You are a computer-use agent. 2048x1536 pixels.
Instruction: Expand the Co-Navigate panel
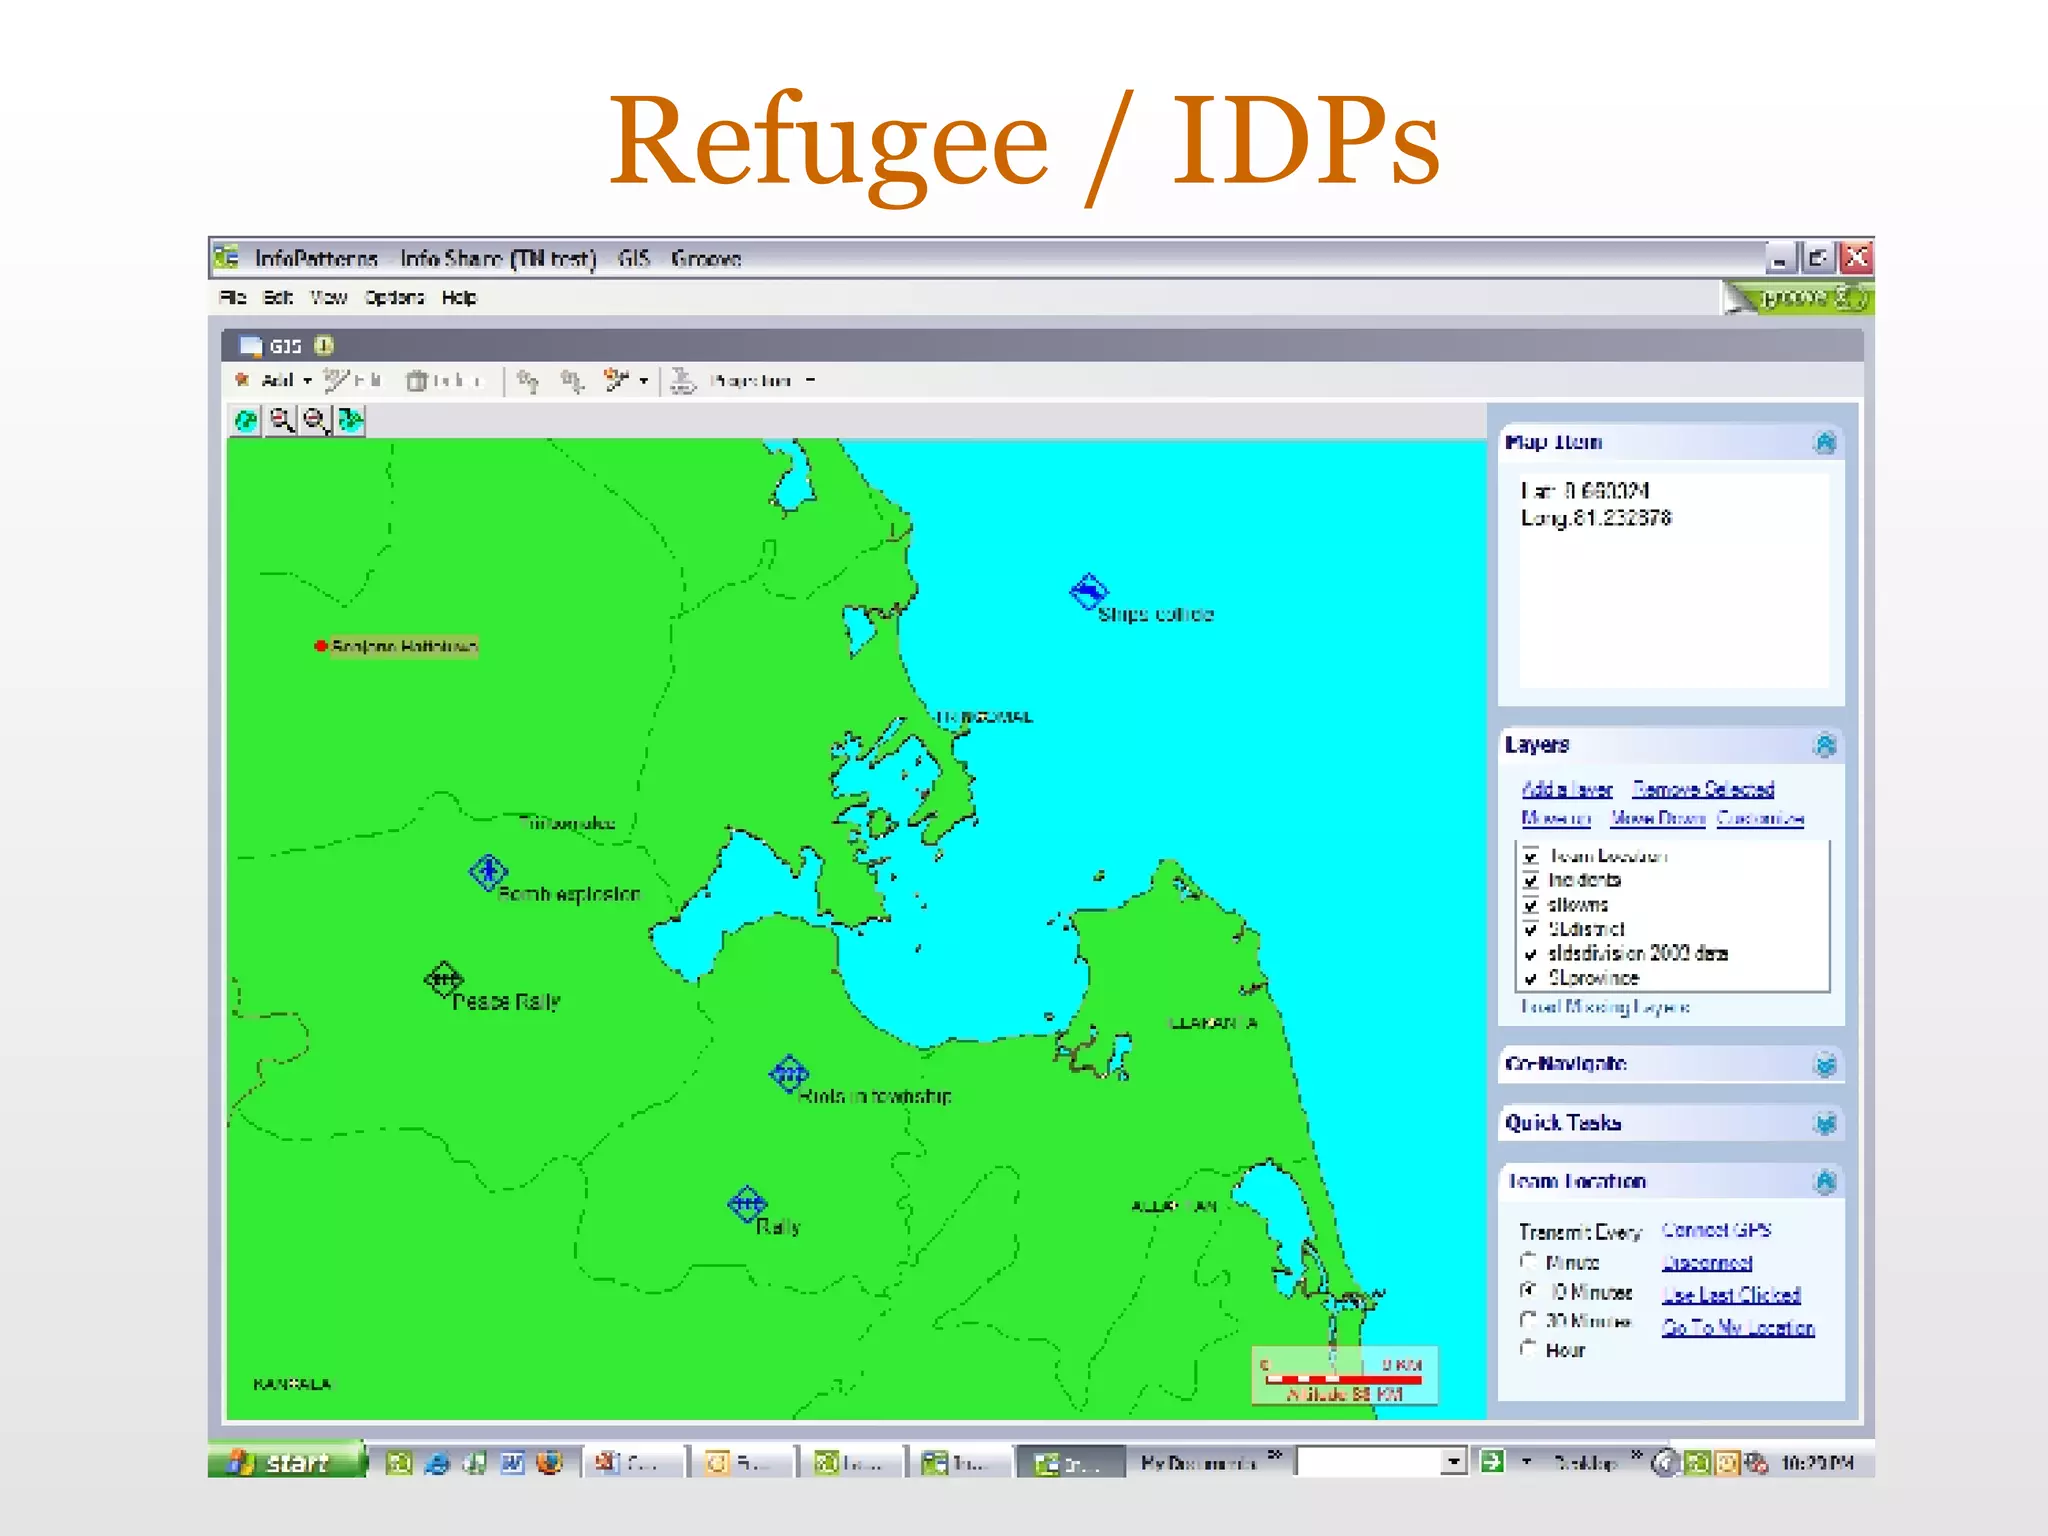tap(1825, 1065)
